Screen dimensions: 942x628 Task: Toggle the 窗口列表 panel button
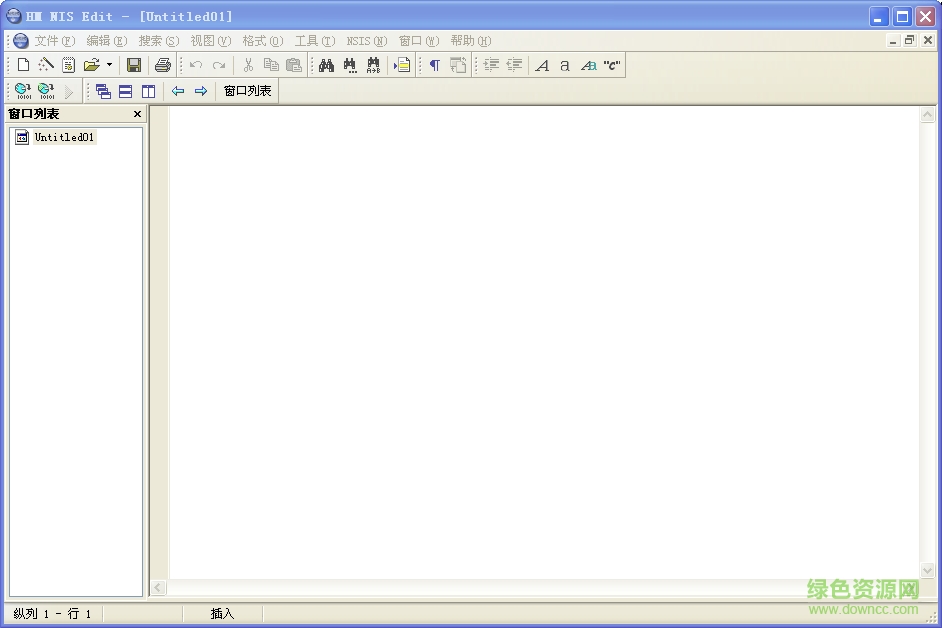(x=246, y=91)
